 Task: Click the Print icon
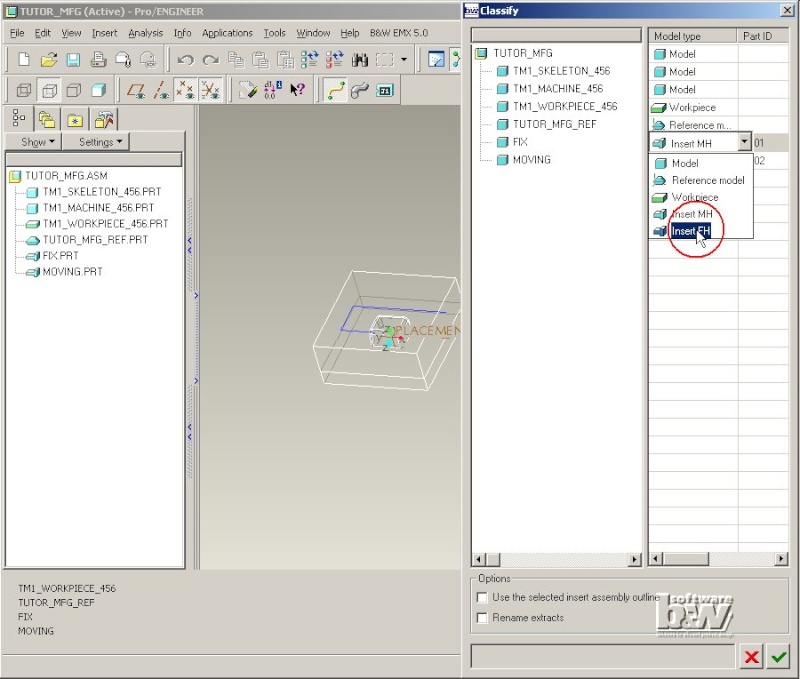coord(98,60)
